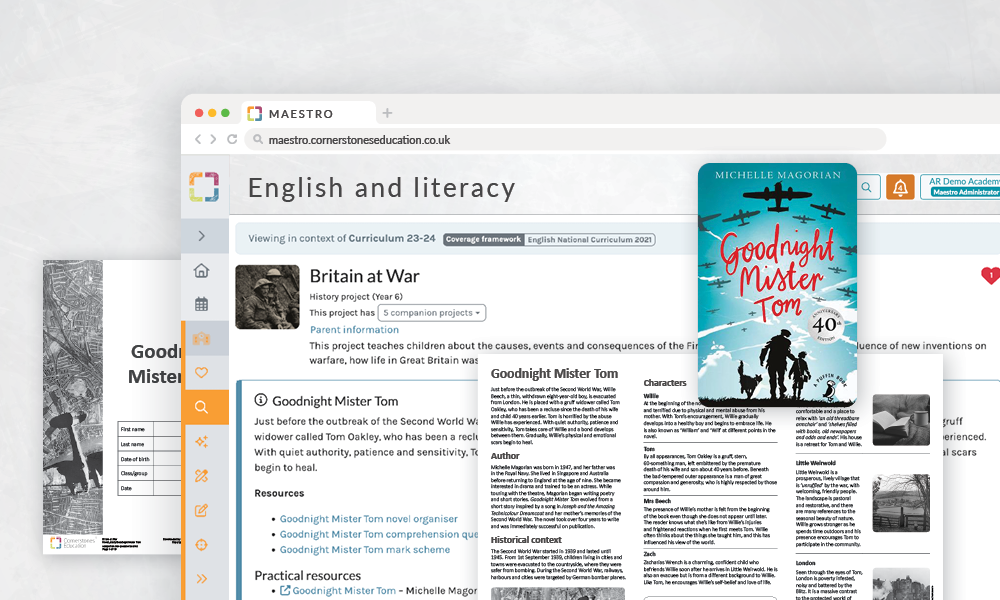1000x600 pixels.
Task: Click the notification bell with badge 4
Action: click(899, 186)
